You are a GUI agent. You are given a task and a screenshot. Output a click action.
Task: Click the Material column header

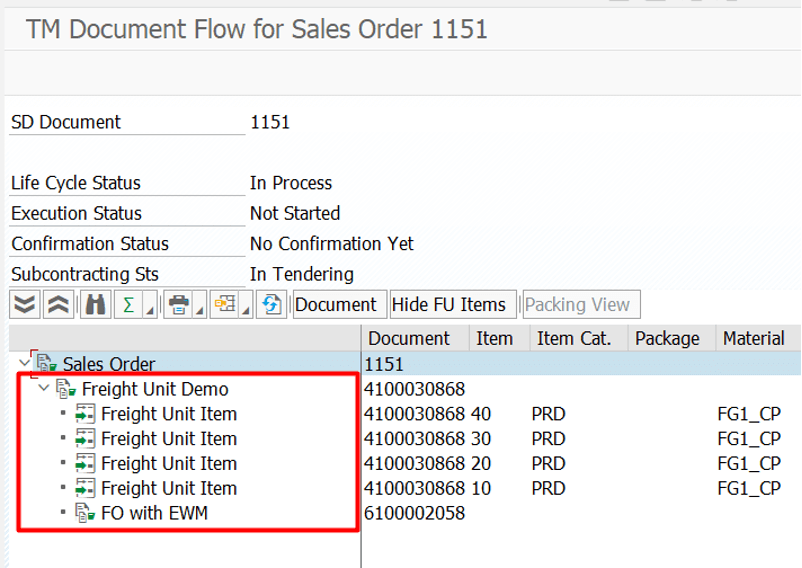[x=759, y=338]
